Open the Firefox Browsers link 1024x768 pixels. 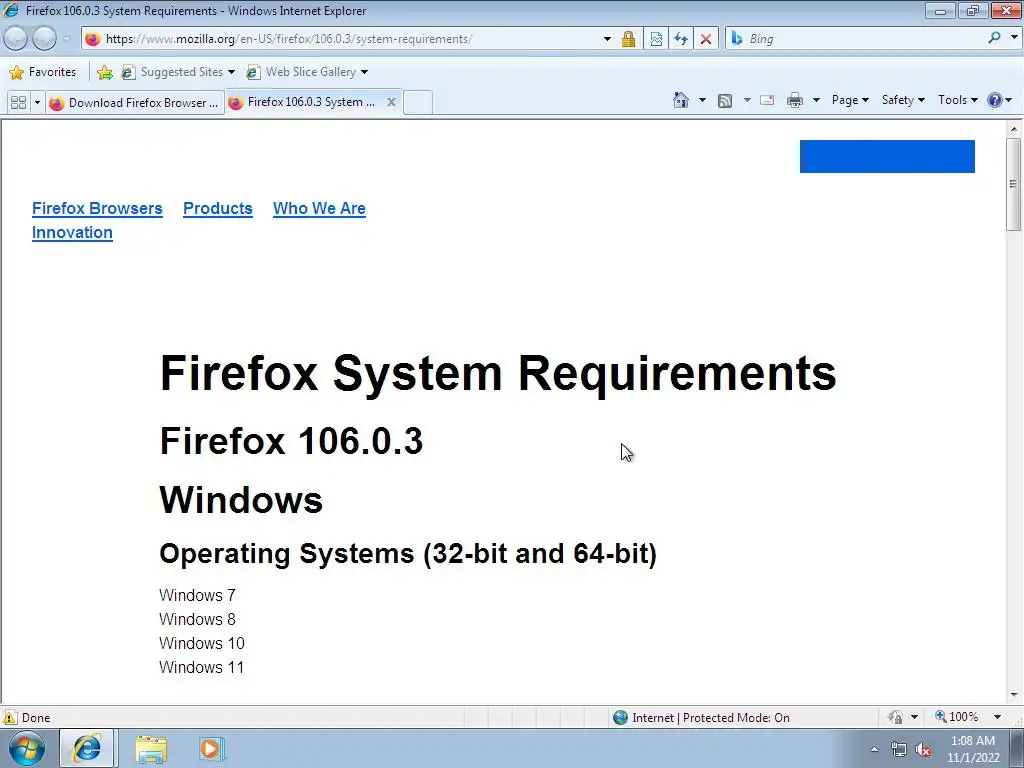[x=97, y=208]
